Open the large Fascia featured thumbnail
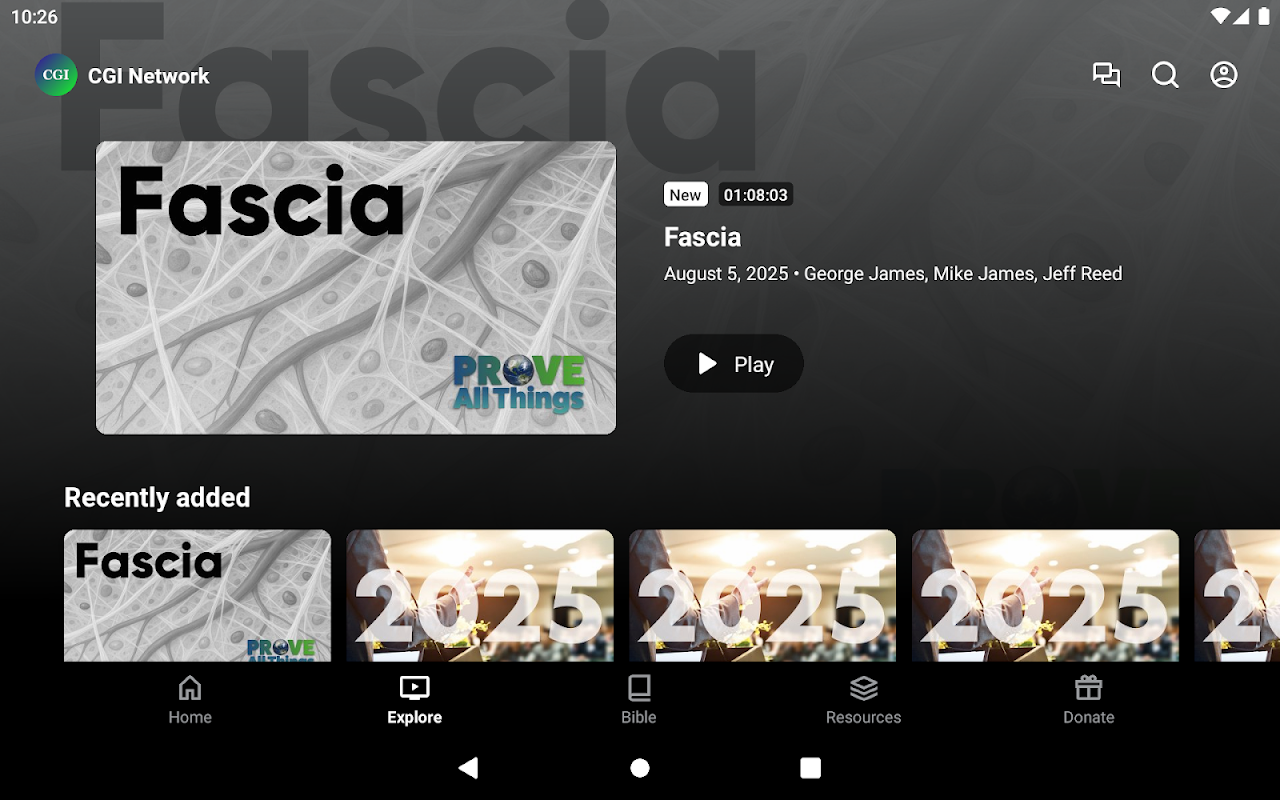 [356, 288]
